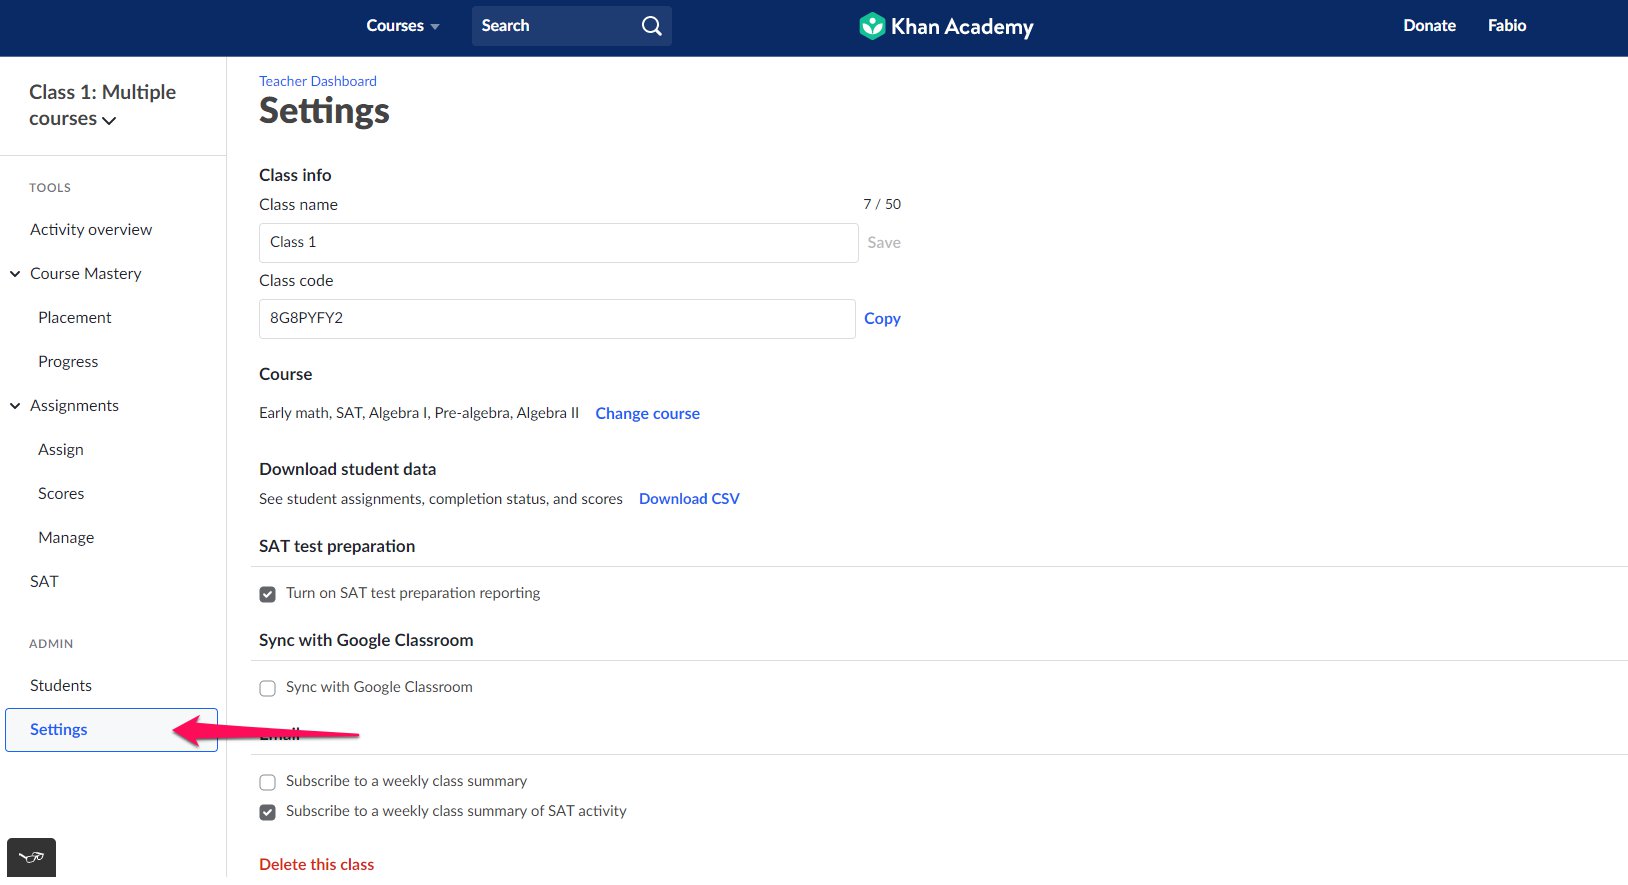Click the Settings page heading

click(324, 111)
